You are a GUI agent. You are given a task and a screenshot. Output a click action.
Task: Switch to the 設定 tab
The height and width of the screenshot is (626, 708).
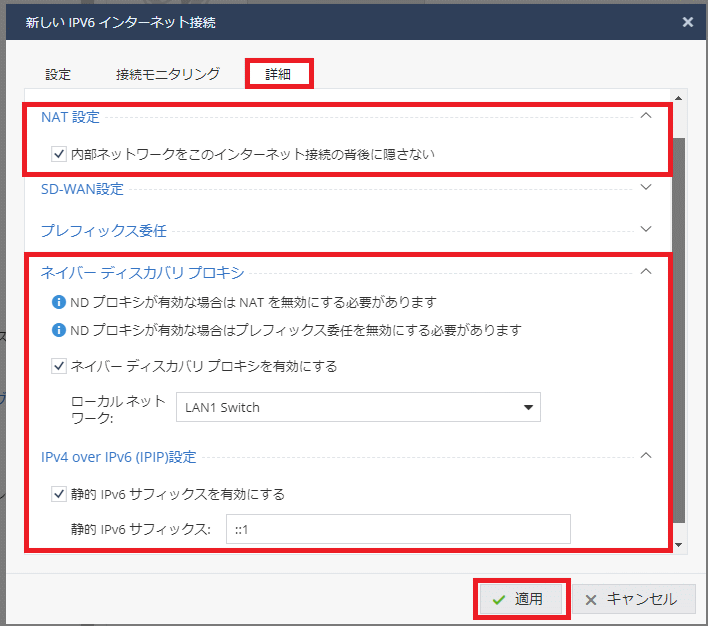coord(58,74)
